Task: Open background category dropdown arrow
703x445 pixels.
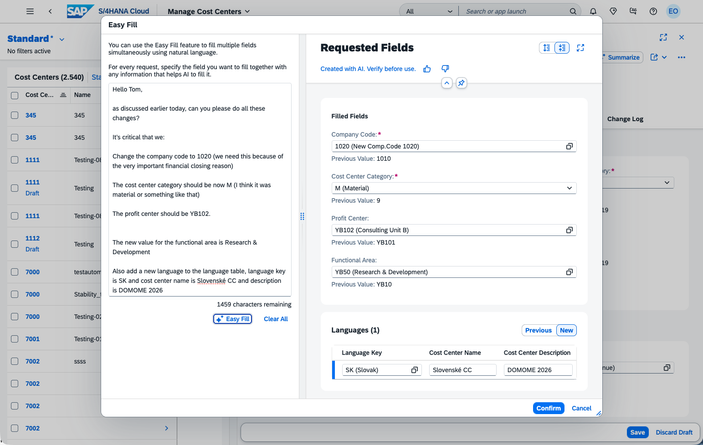Action: 667,182
